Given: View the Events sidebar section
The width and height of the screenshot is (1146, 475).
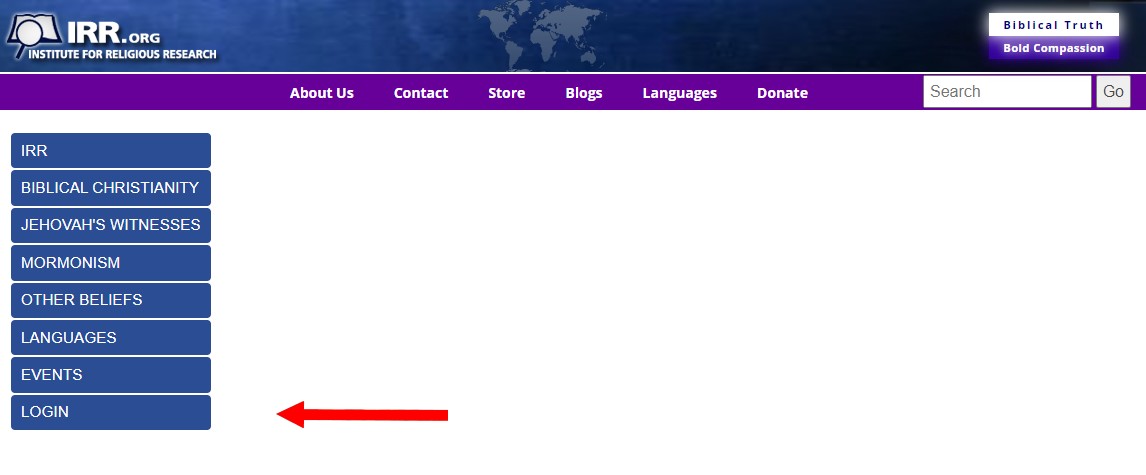Looking at the screenshot, I should click(111, 375).
